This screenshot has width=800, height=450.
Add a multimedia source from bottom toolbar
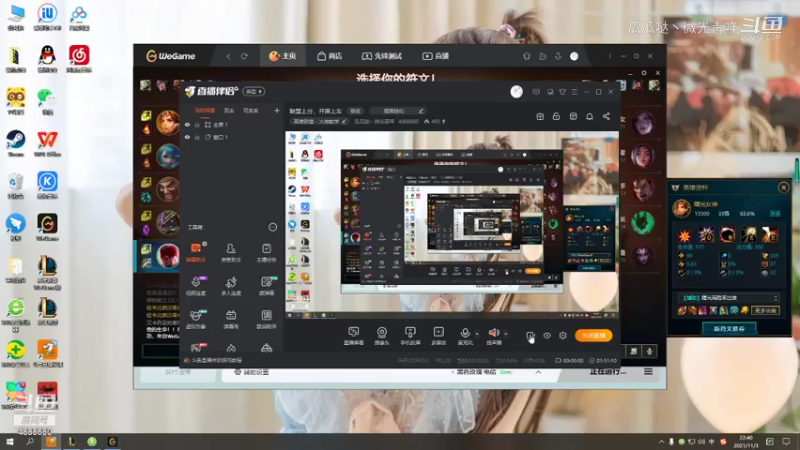[438, 336]
